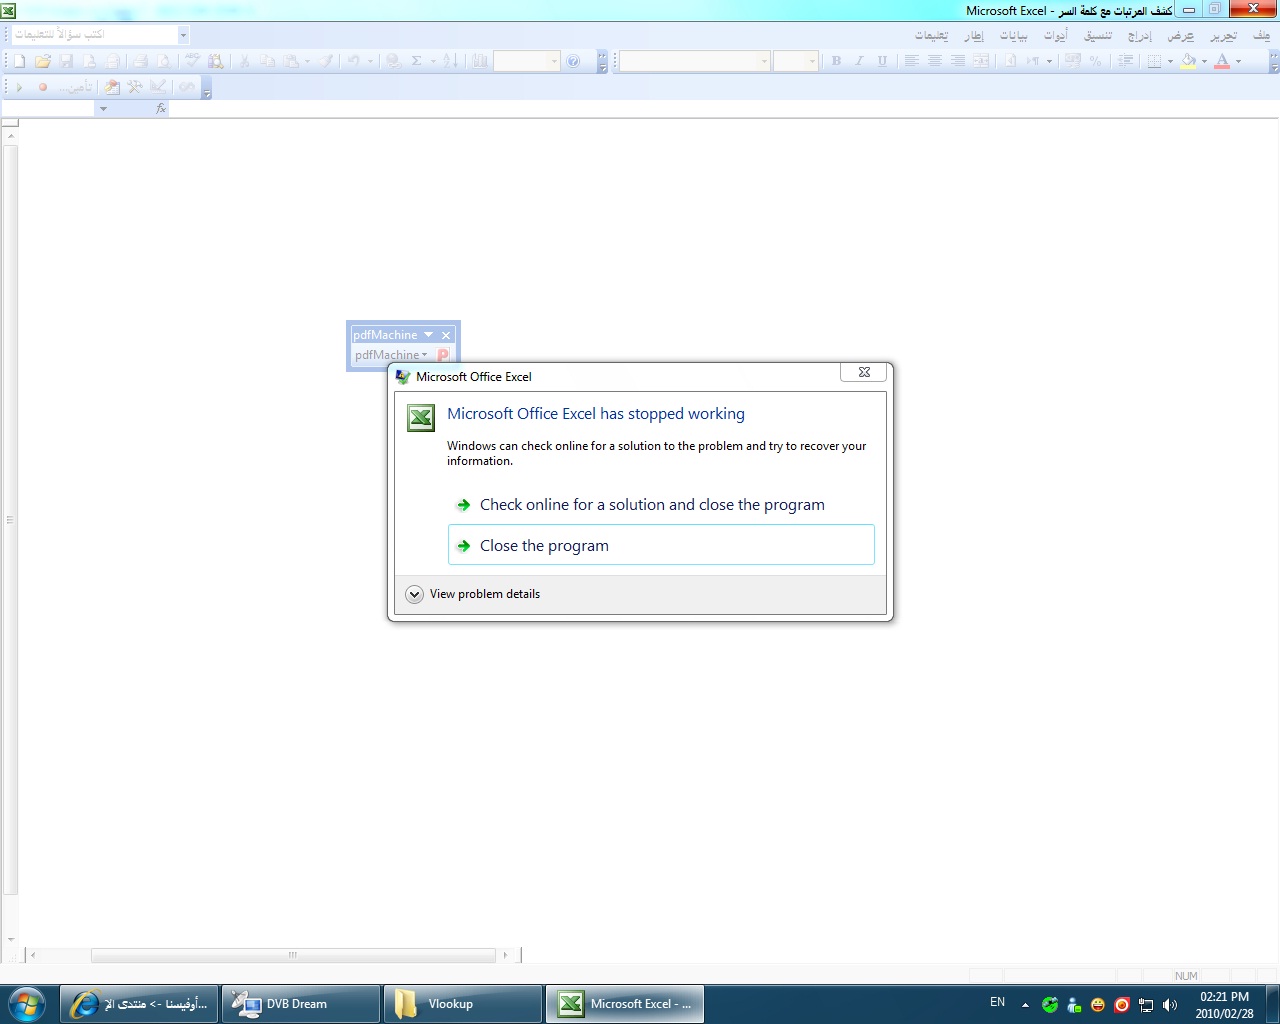1280x1024 pixels.
Task: Click the Percent style icon
Action: coord(1095,61)
